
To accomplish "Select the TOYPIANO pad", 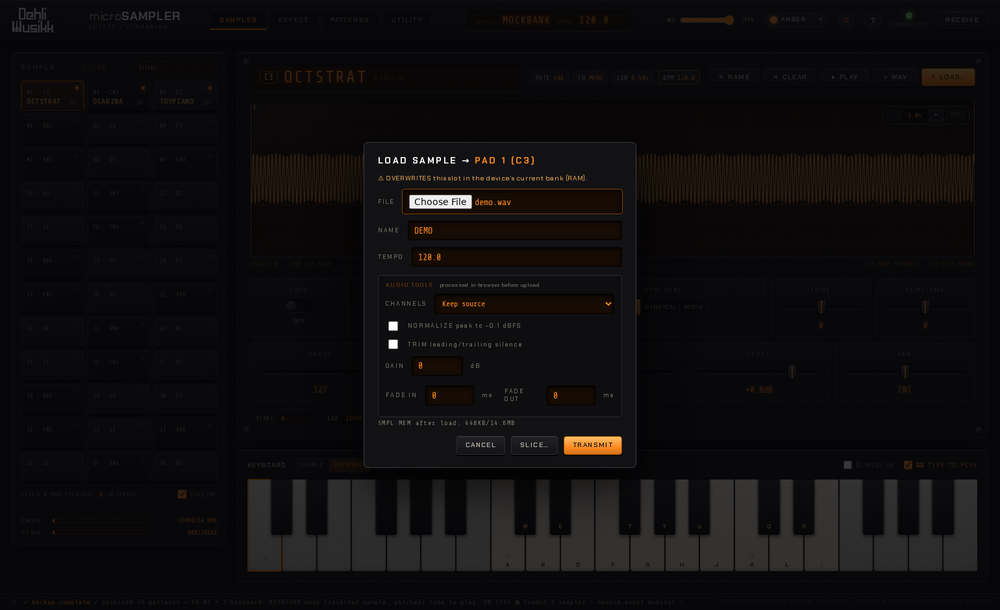I will (x=184, y=96).
